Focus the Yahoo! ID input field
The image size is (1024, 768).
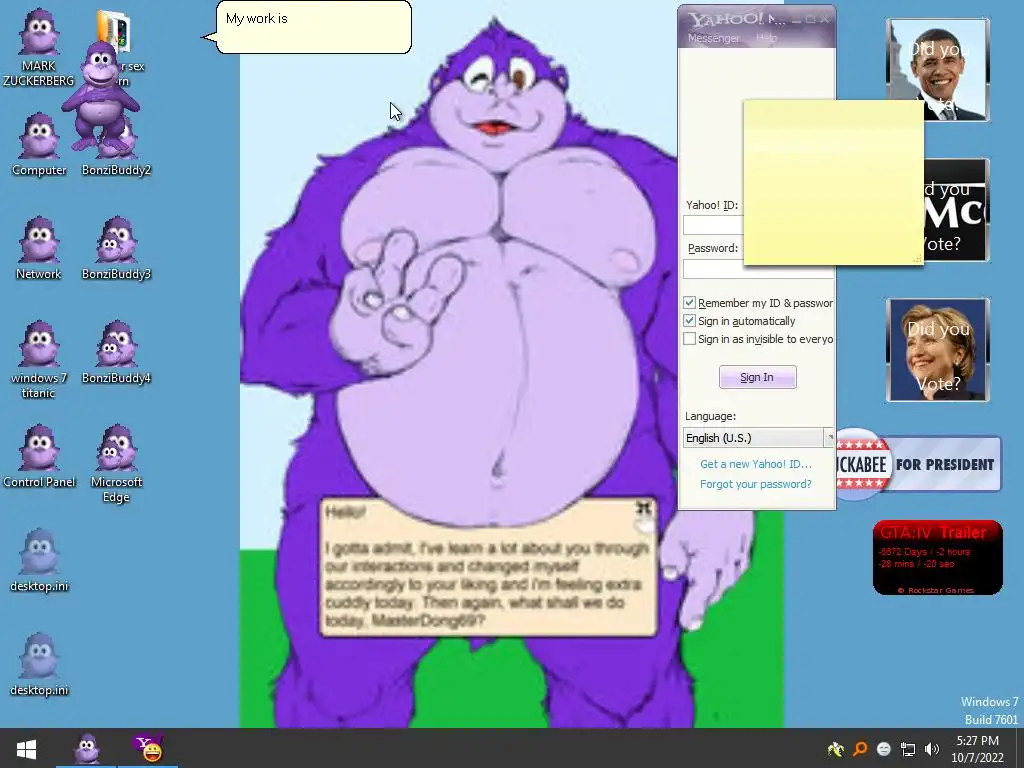[713, 225]
